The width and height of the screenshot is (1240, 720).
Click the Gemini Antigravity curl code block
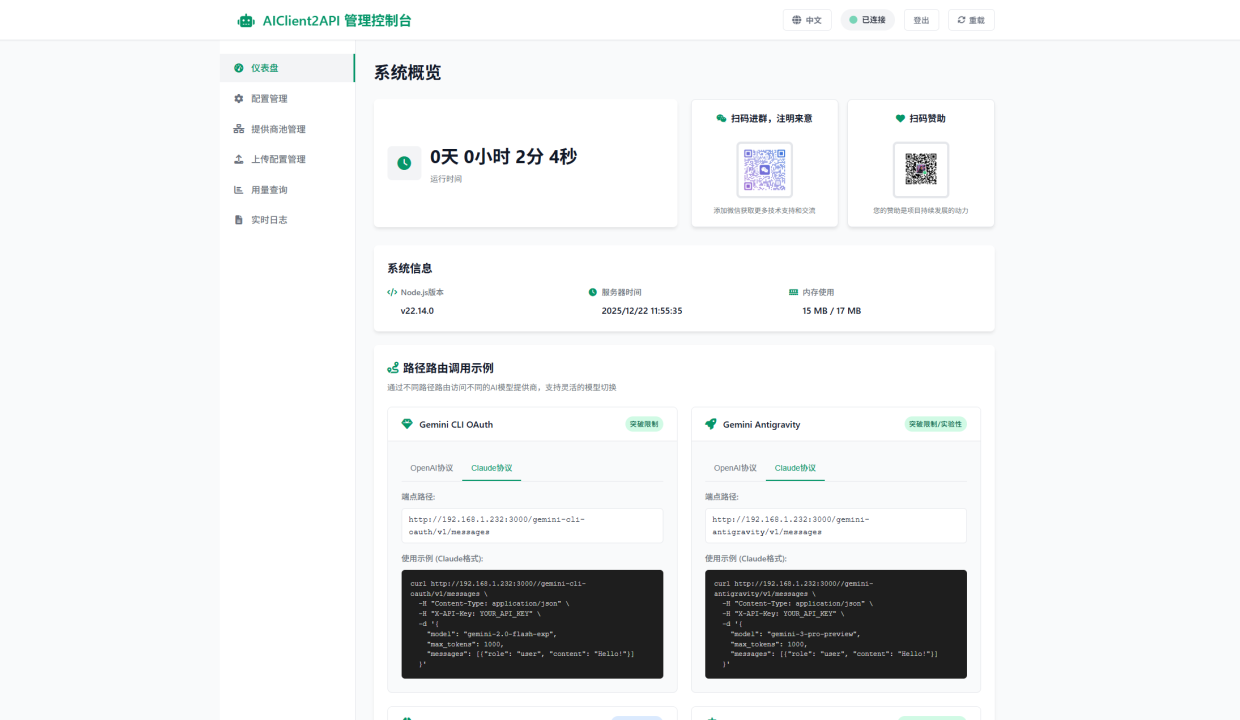[x=836, y=624]
